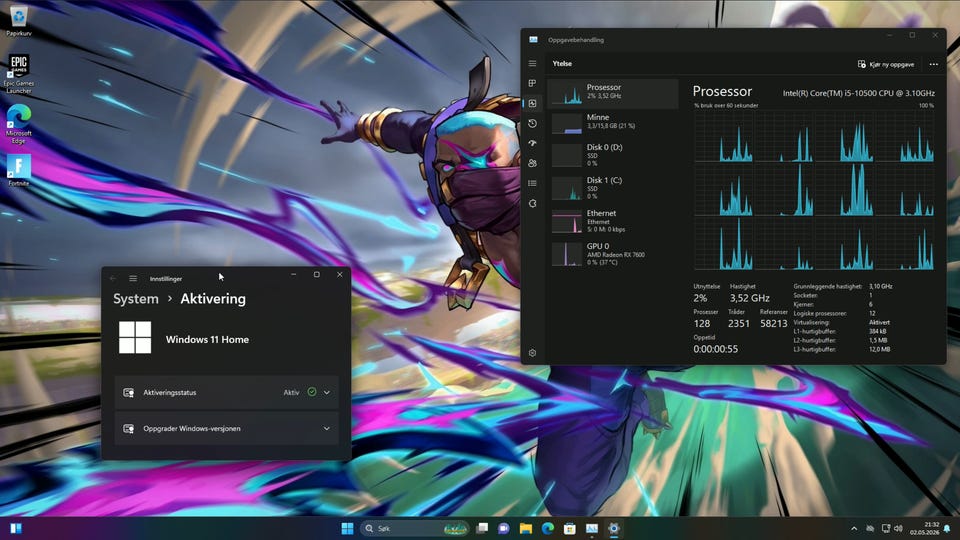Select Disk 0 (D:) performance entry
960x540 pixels.
tap(613, 155)
